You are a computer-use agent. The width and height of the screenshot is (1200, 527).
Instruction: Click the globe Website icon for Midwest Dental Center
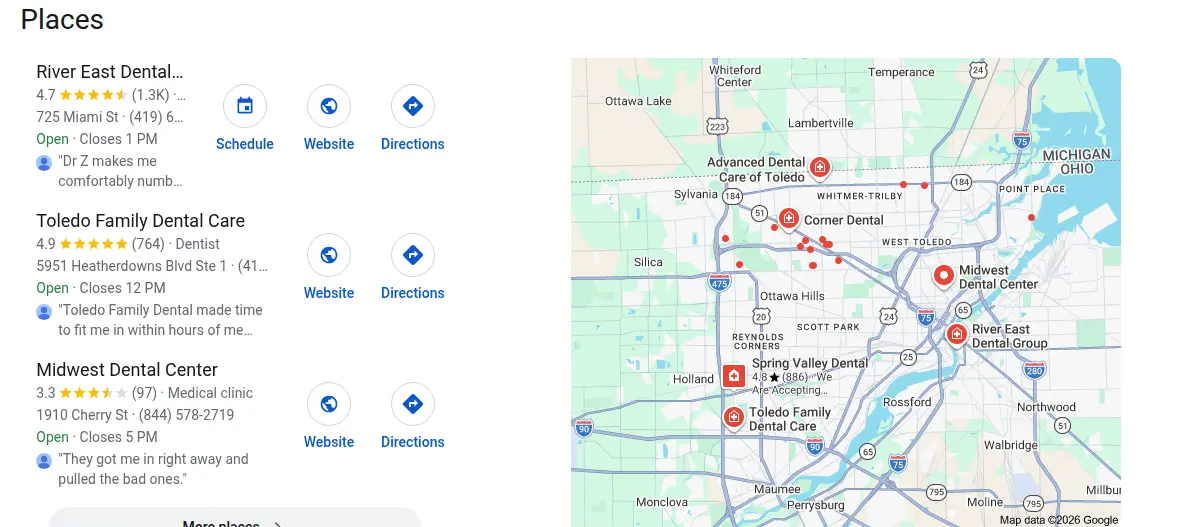point(329,404)
